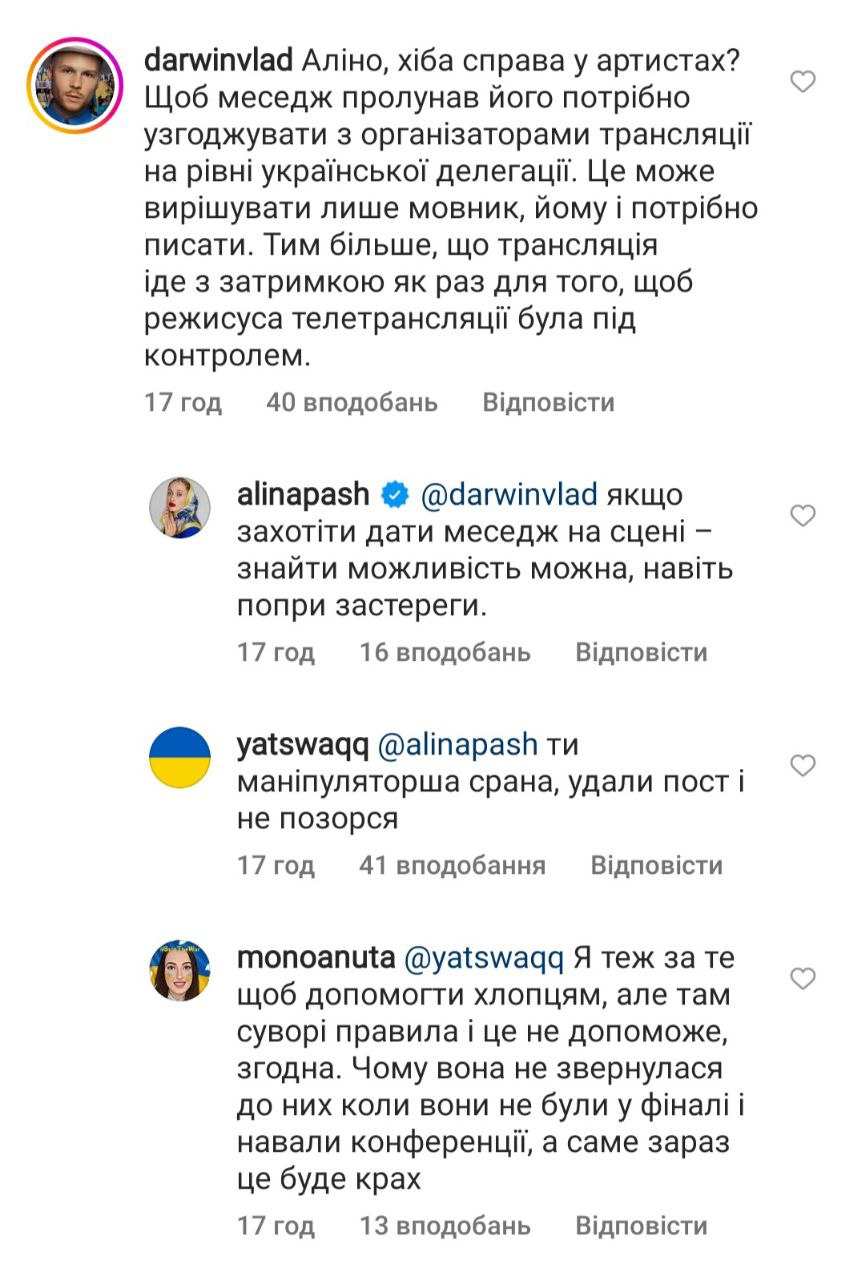
Task: Open darwinvlad's profile picture
Action: point(73,83)
